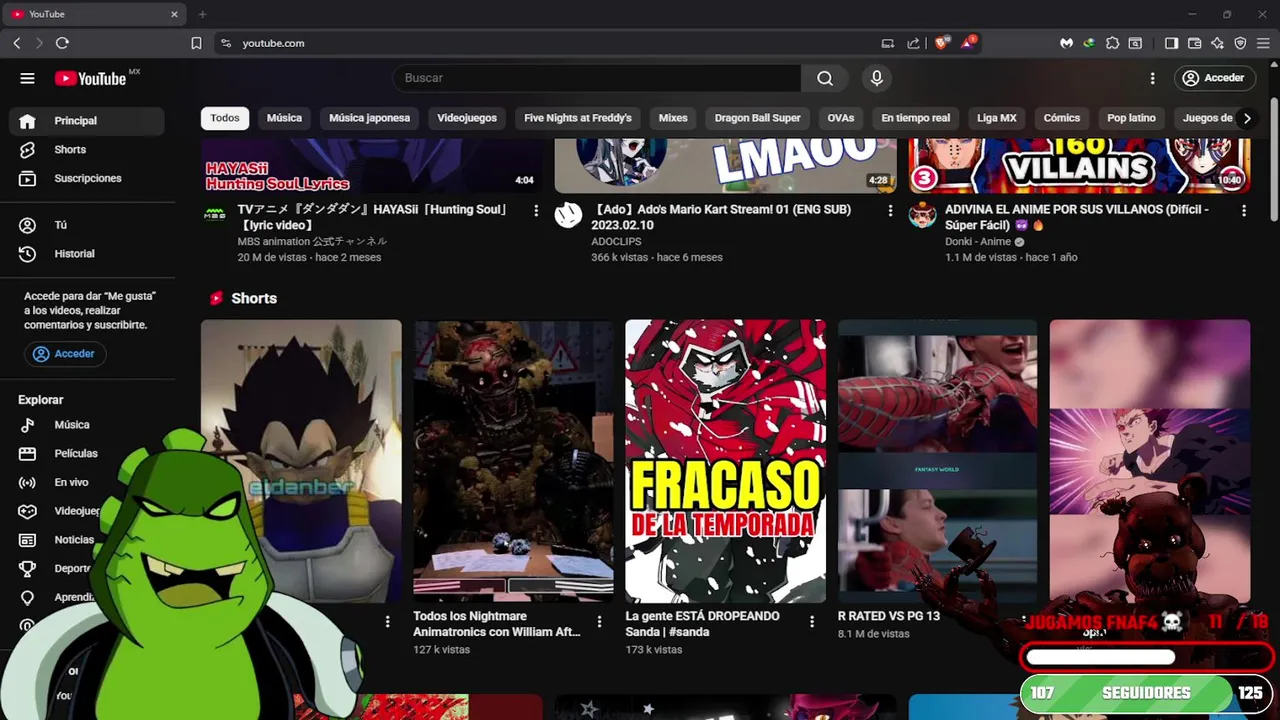Open a new browser tab
This screenshot has height=720, width=1280.
click(202, 14)
